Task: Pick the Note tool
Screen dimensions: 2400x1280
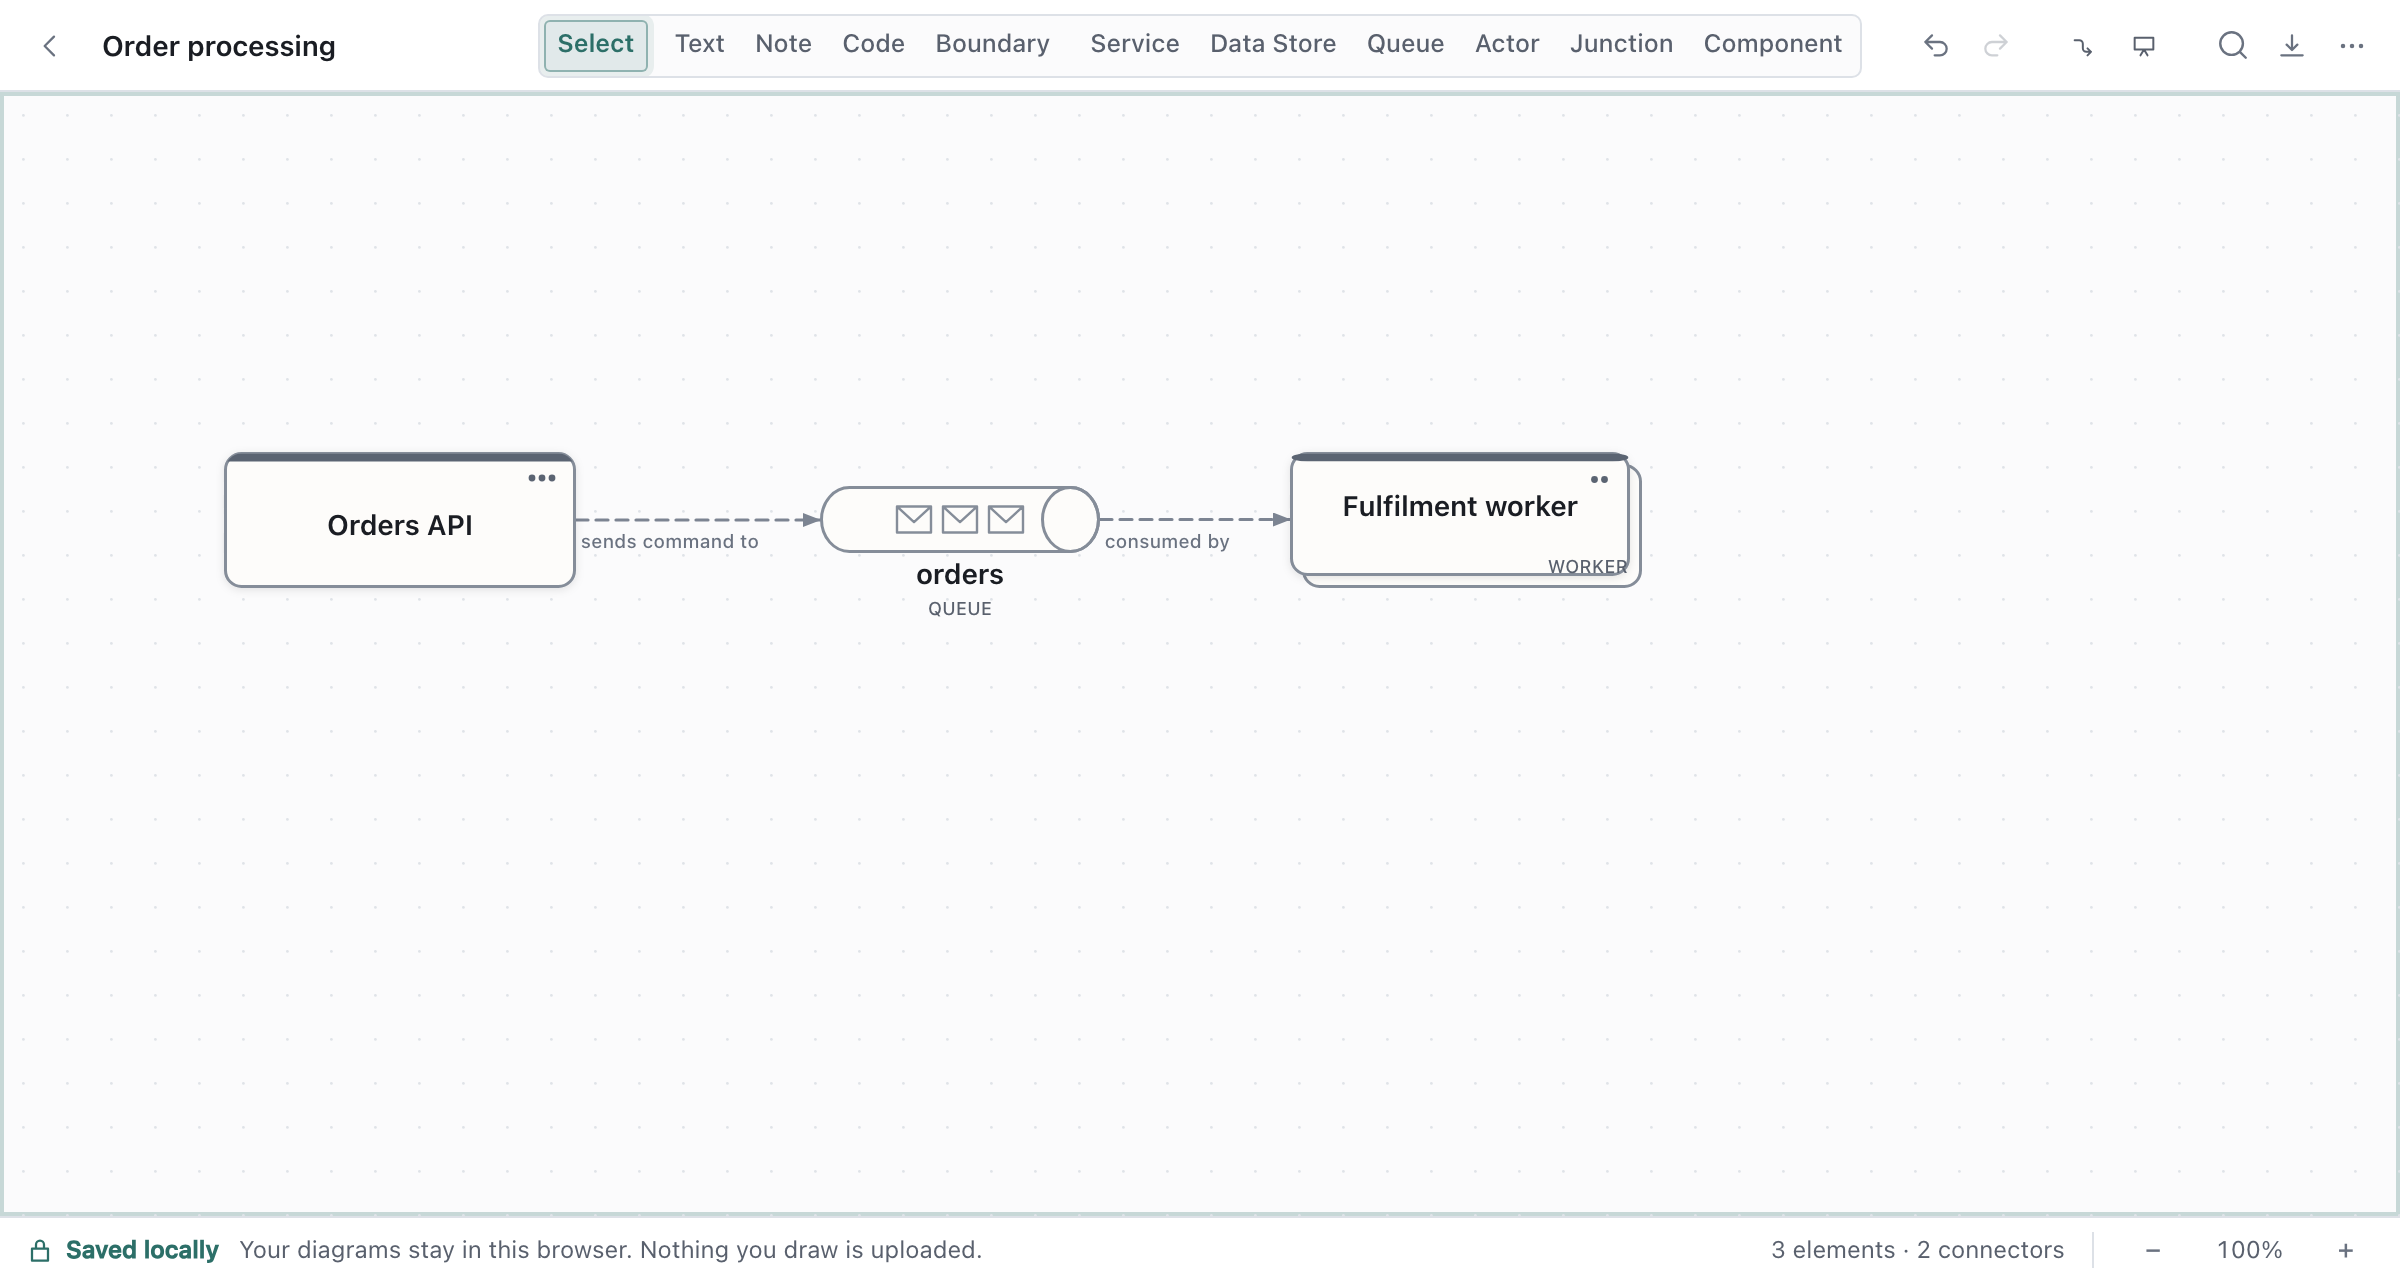Action: [x=783, y=44]
